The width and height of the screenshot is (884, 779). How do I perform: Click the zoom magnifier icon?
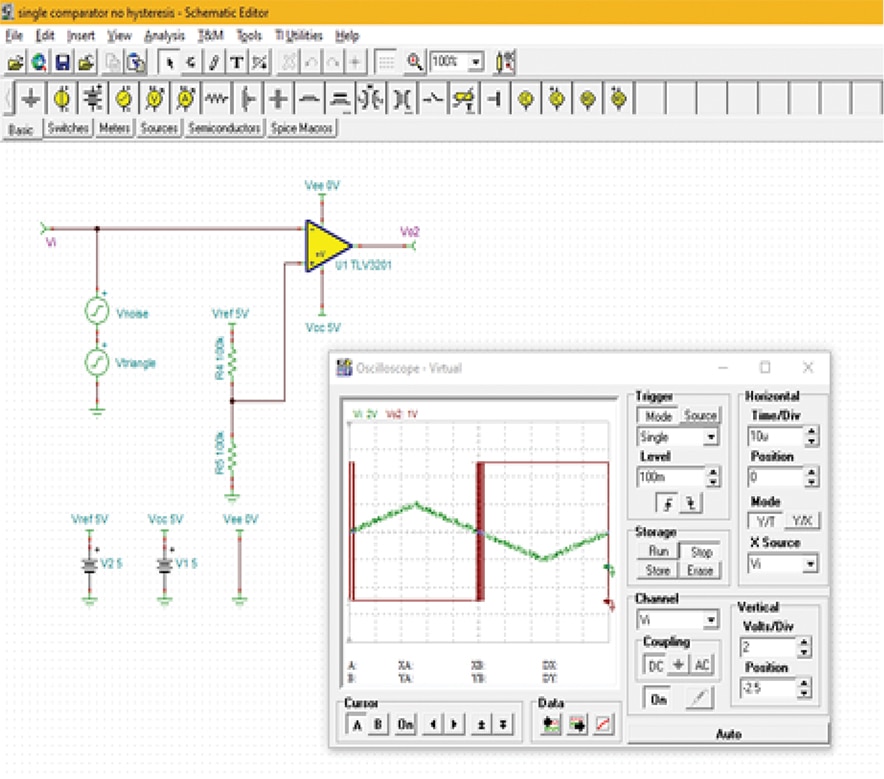415,62
